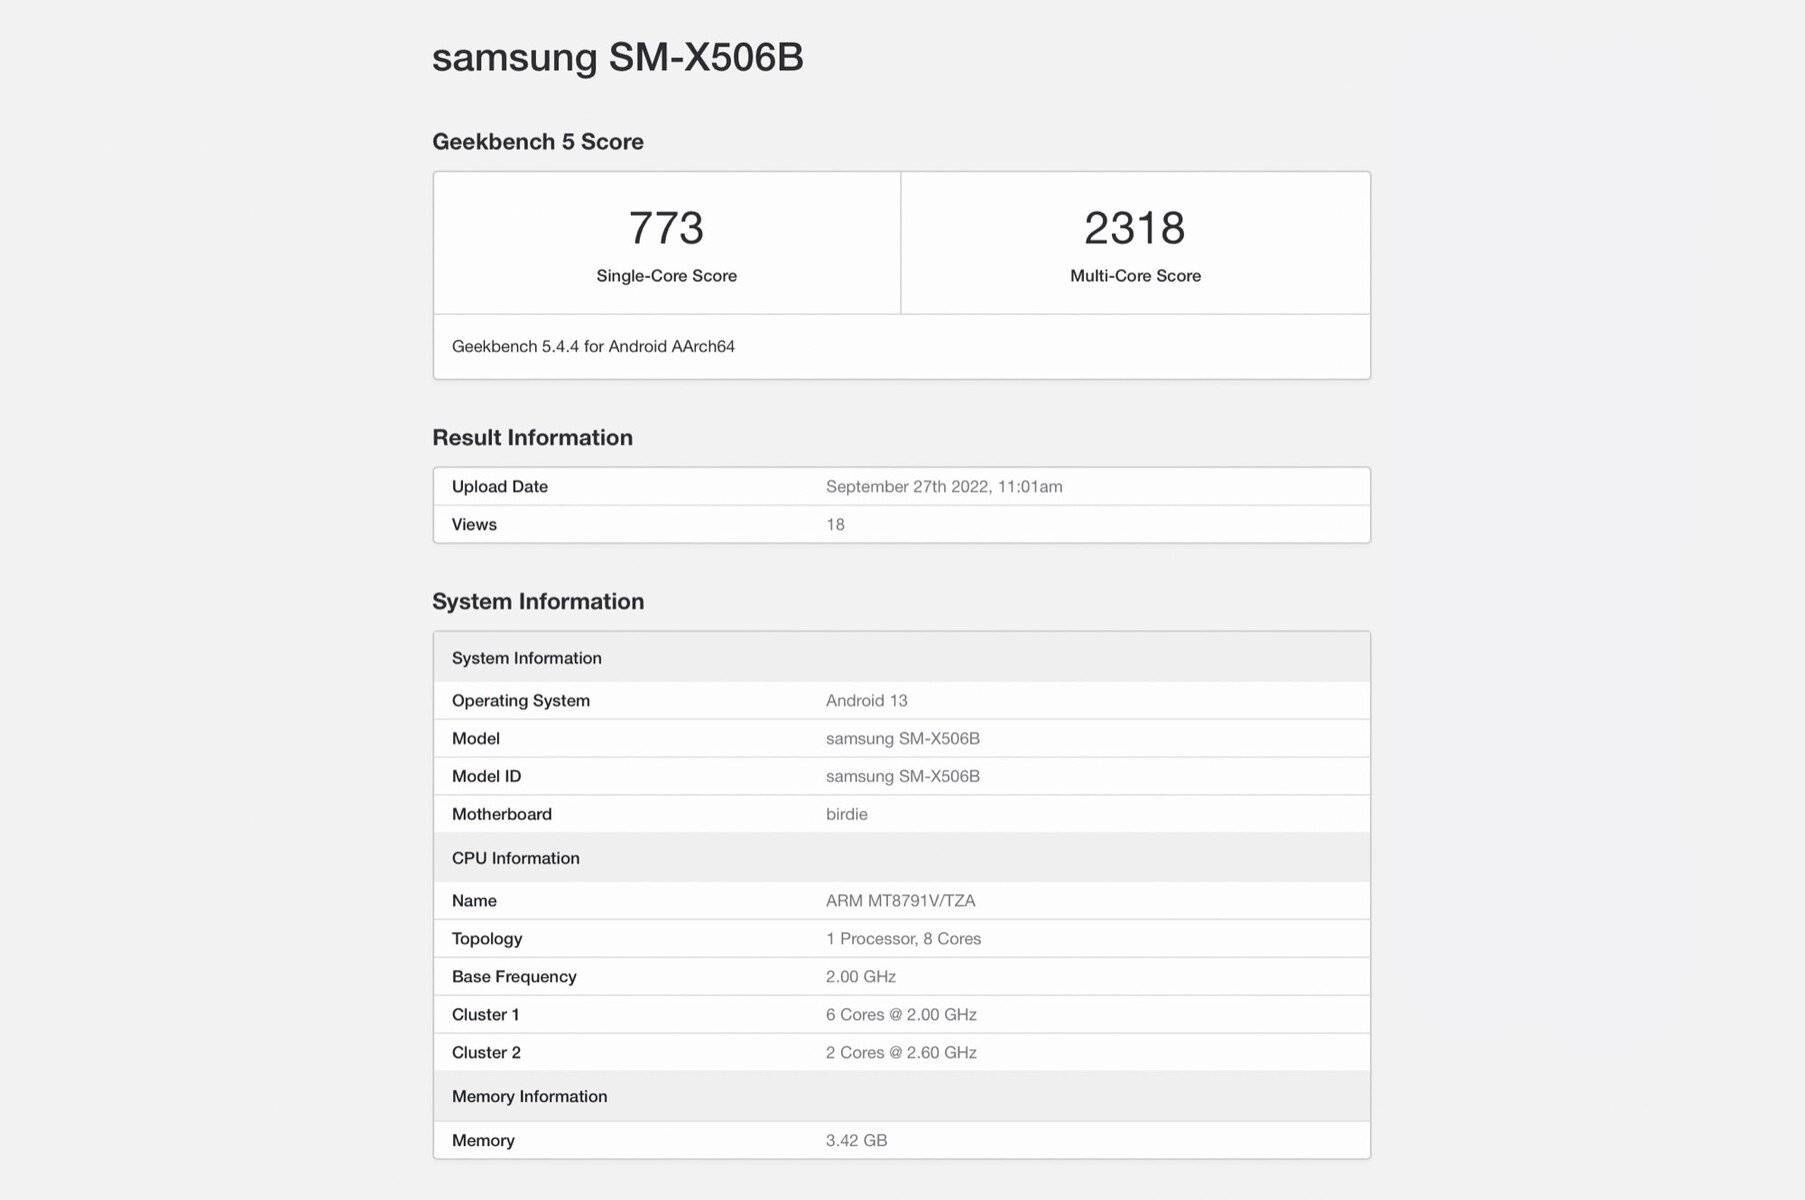Screen dimensions: 1805x1200
Task: Click the Cluster 1 value 6 Cores @ 2.00 GHz
Action: pos(901,1015)
